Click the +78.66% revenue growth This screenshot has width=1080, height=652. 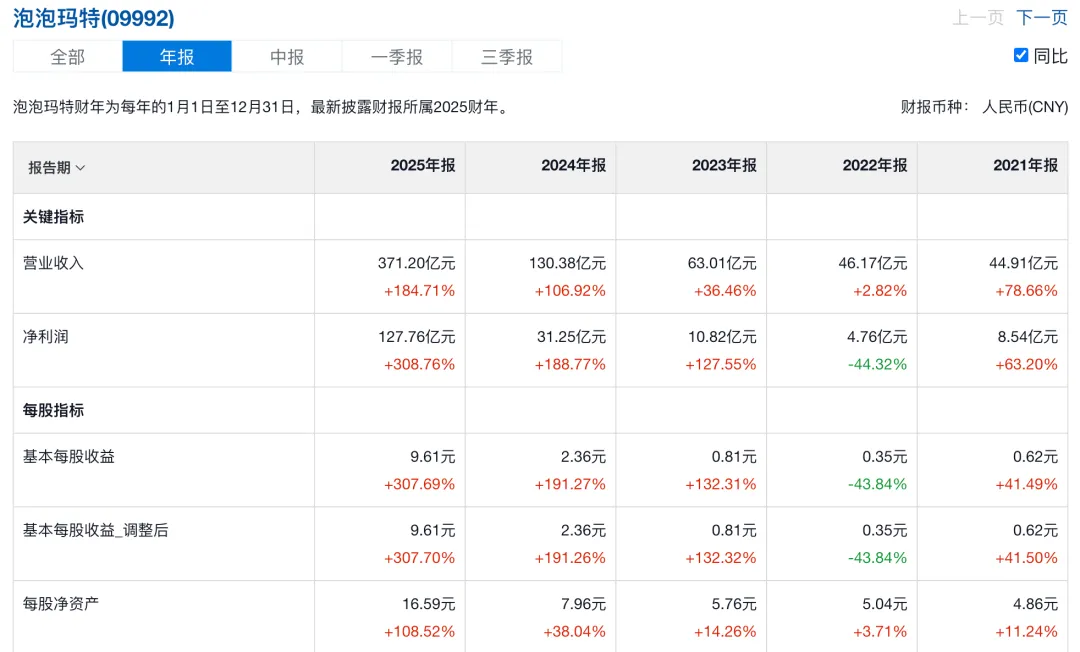coord(1026,291)
